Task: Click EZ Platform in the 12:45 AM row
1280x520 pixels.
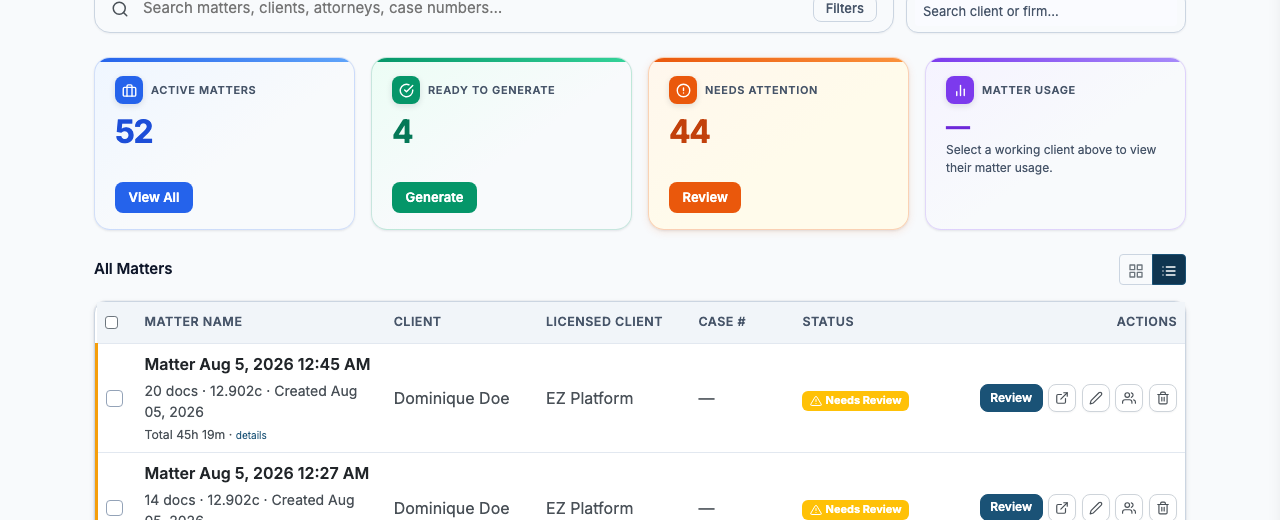Action: click(x=589, y=398)
